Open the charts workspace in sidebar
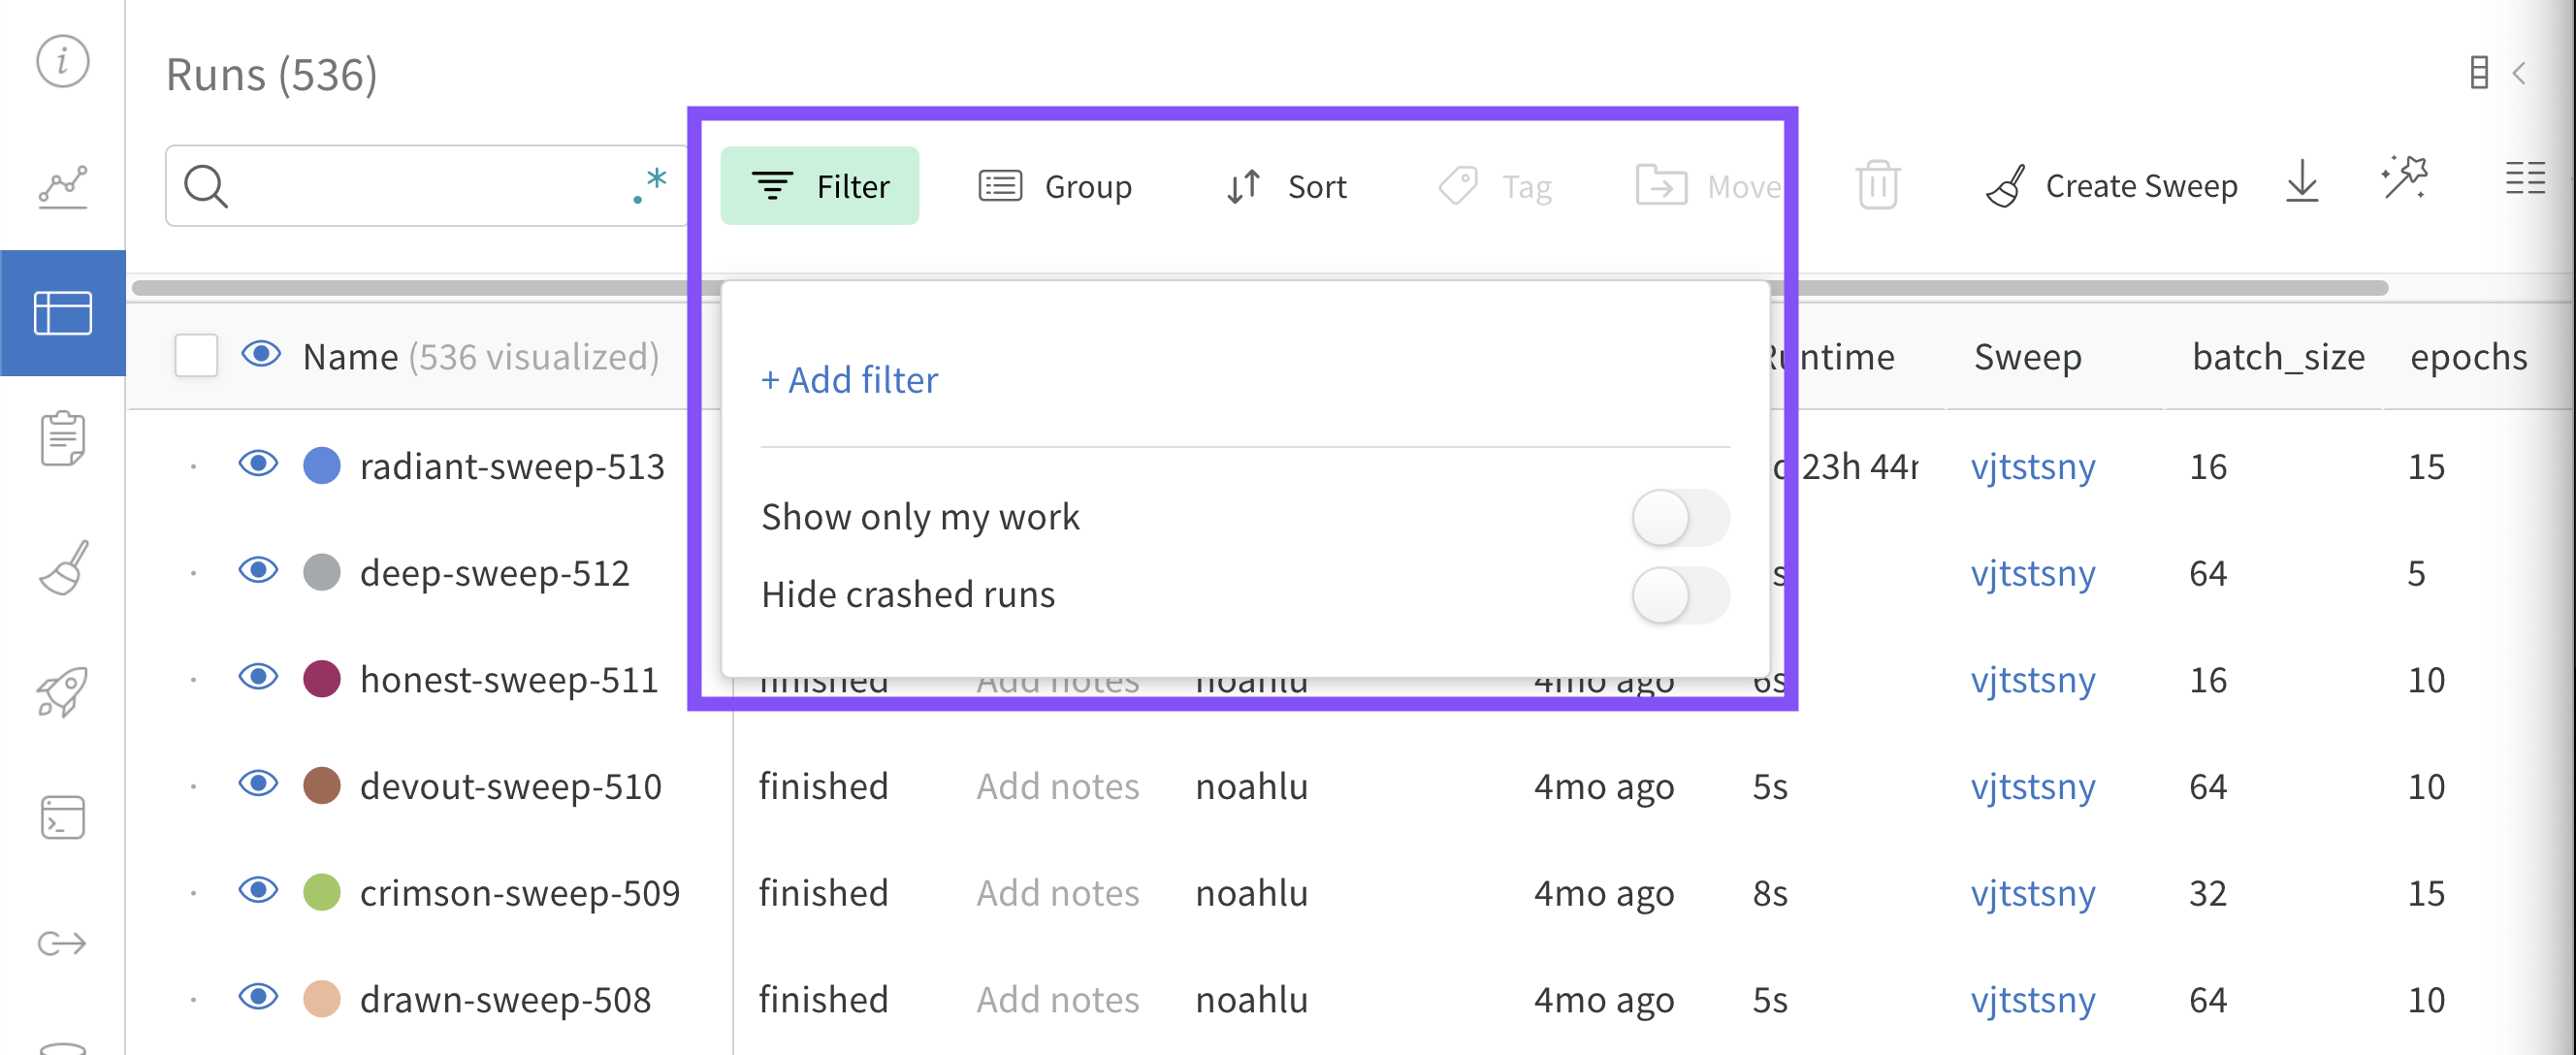 pyautogui.click(x=63, y=187)
